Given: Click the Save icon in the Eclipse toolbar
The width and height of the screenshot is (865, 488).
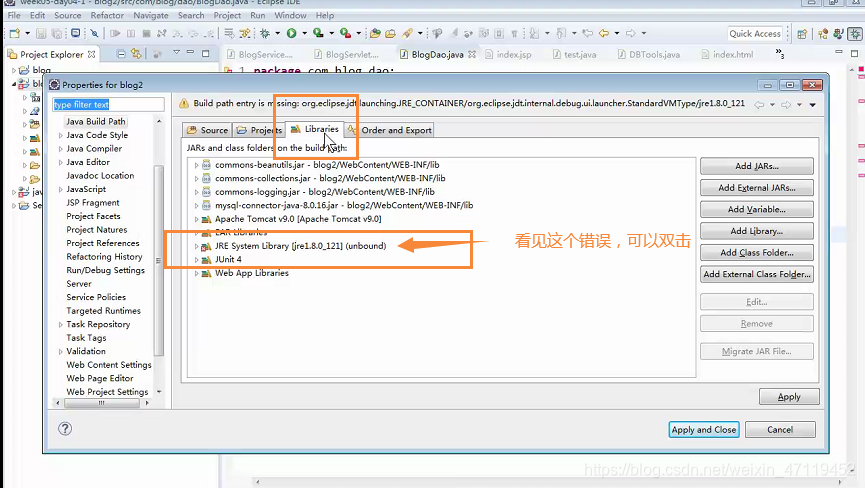Looking at the screenshot, I should pyautogui.click(x=41, y=33).
